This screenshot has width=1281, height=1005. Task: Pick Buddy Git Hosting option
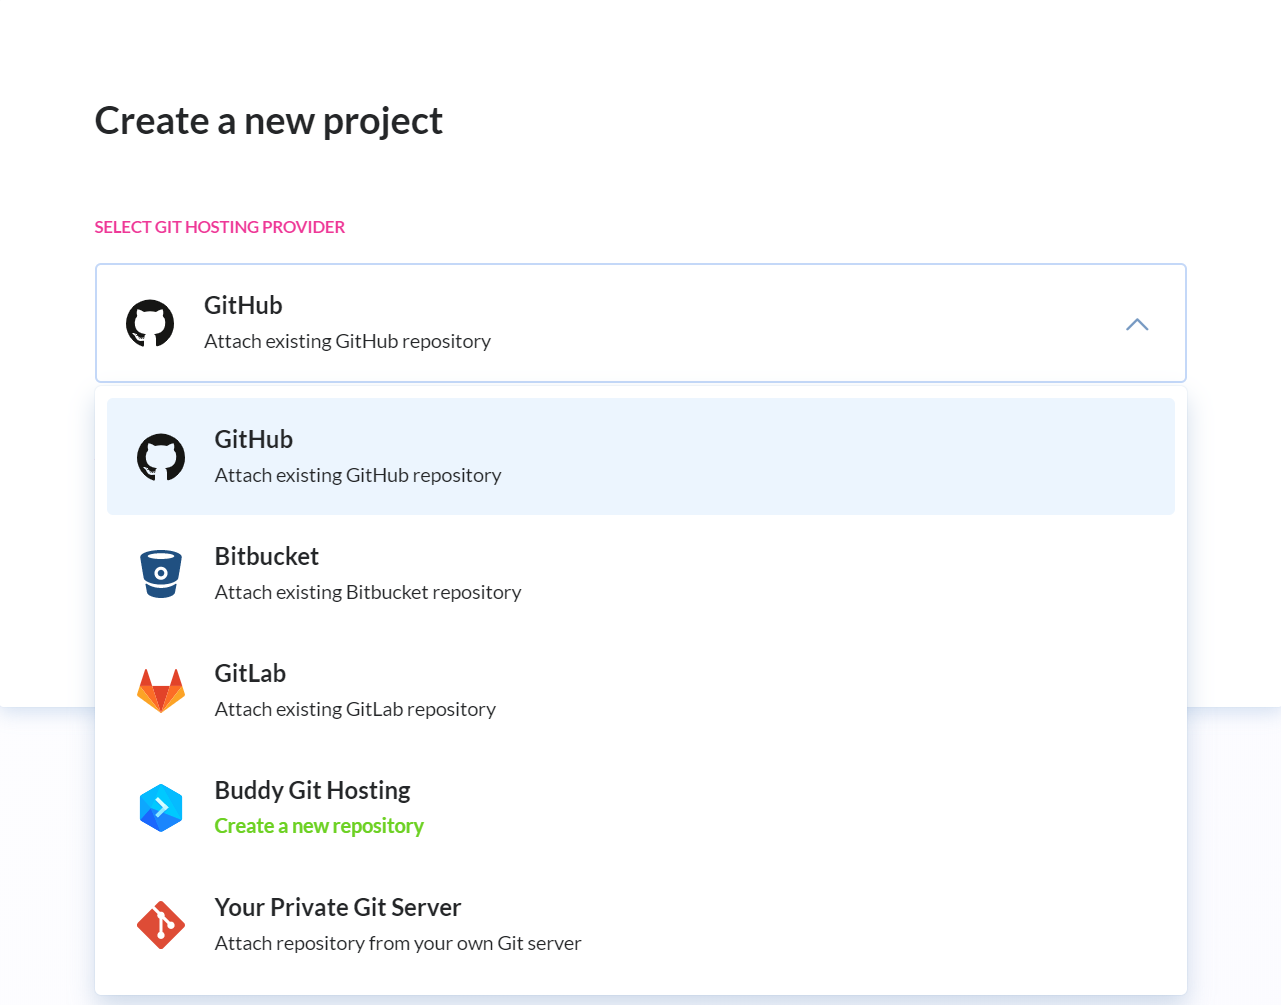(x=641, y=808)
